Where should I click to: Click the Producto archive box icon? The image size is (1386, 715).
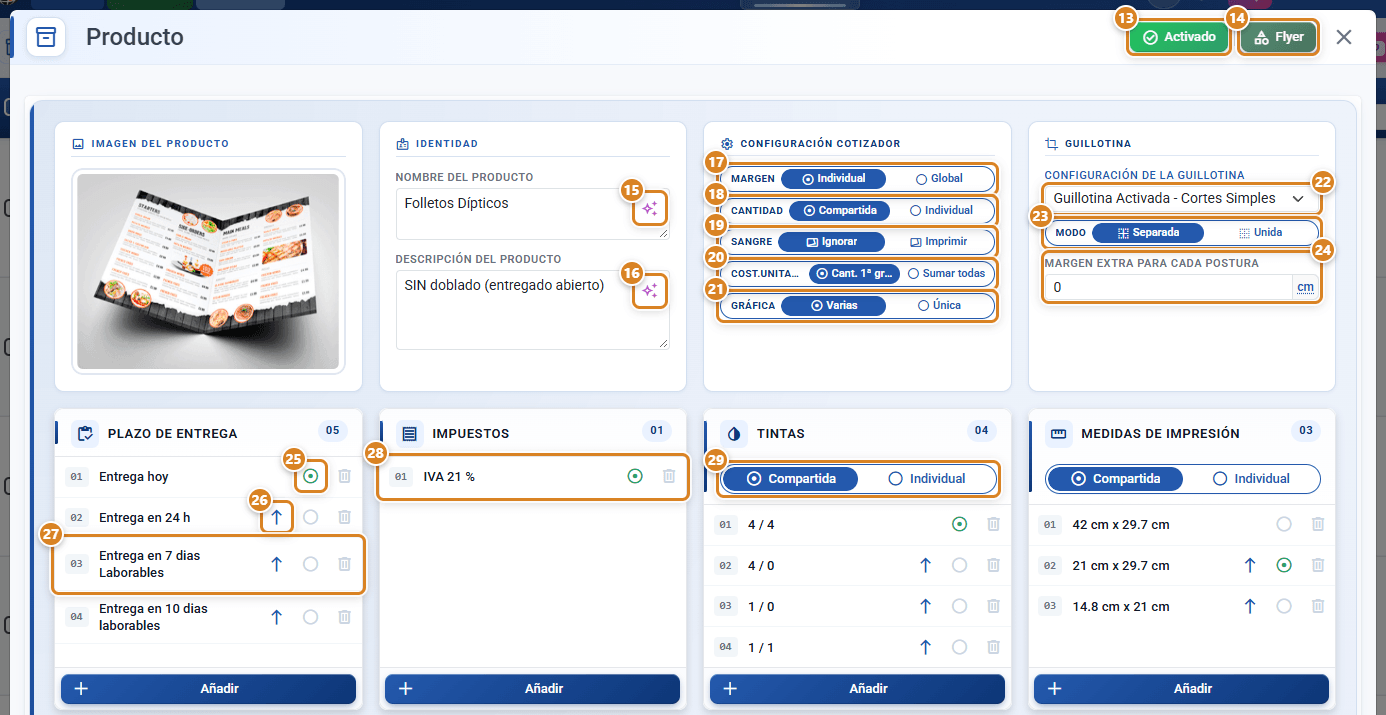pyautogui.click(x=46, y=37)
